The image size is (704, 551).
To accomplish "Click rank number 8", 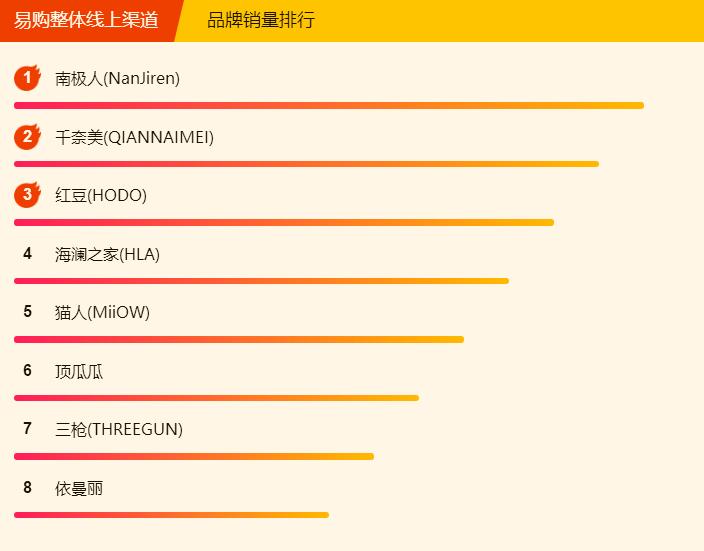I will pos(28,488).
